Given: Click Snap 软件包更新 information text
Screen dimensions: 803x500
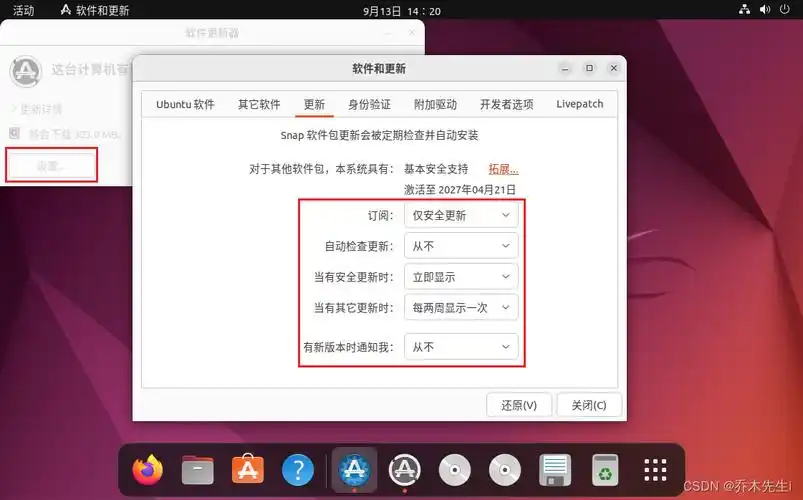Looking at the screenshot, I should 379,136.
